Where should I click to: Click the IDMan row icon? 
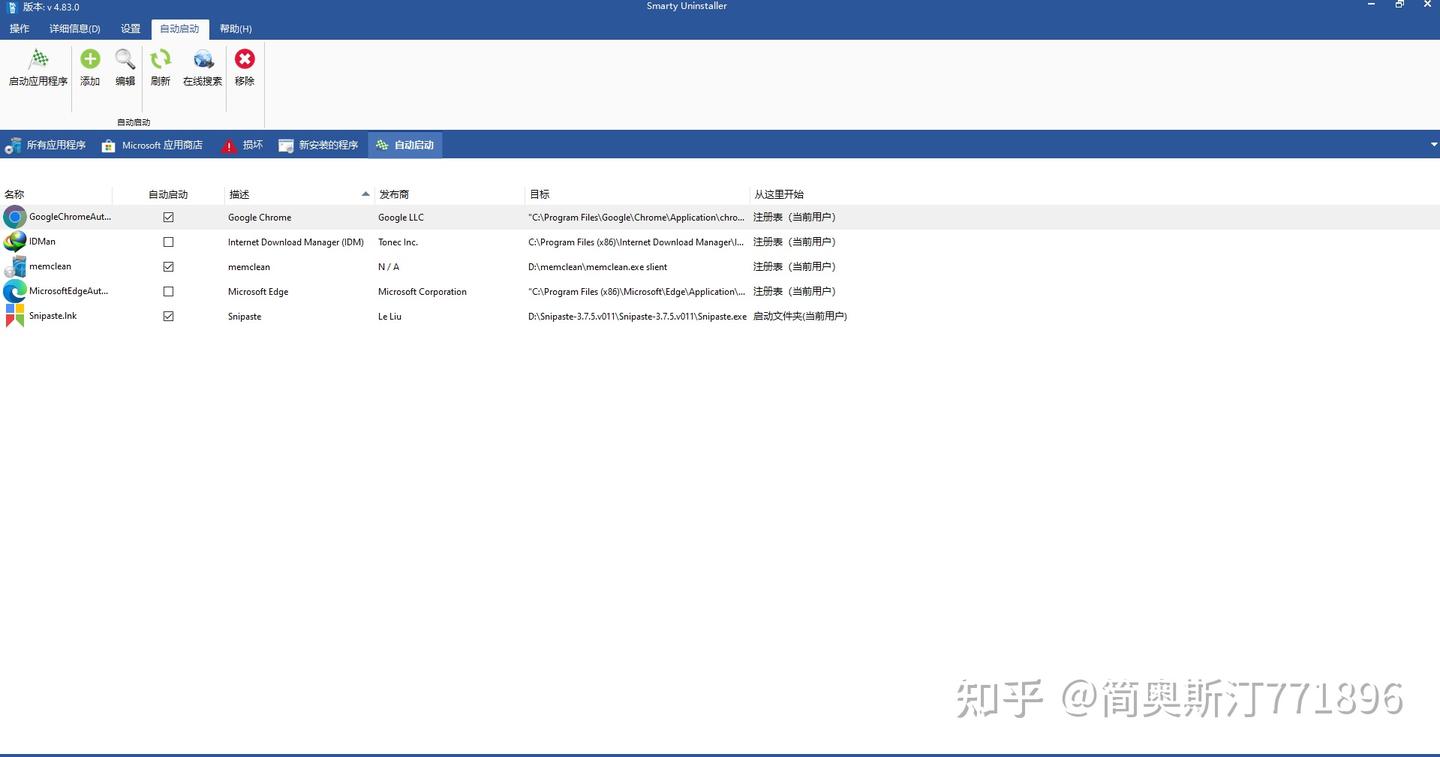click(x=14, y=242)
